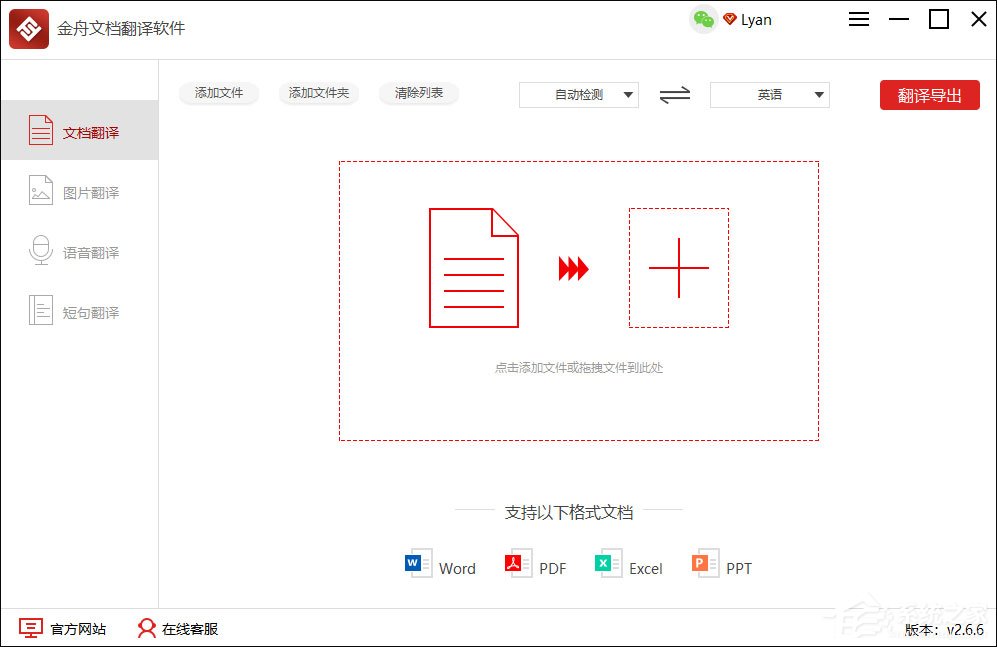Screen dimensions: 997x647
Task: Open the 自动检测 source language dropdown
Action: pos(578,94)
